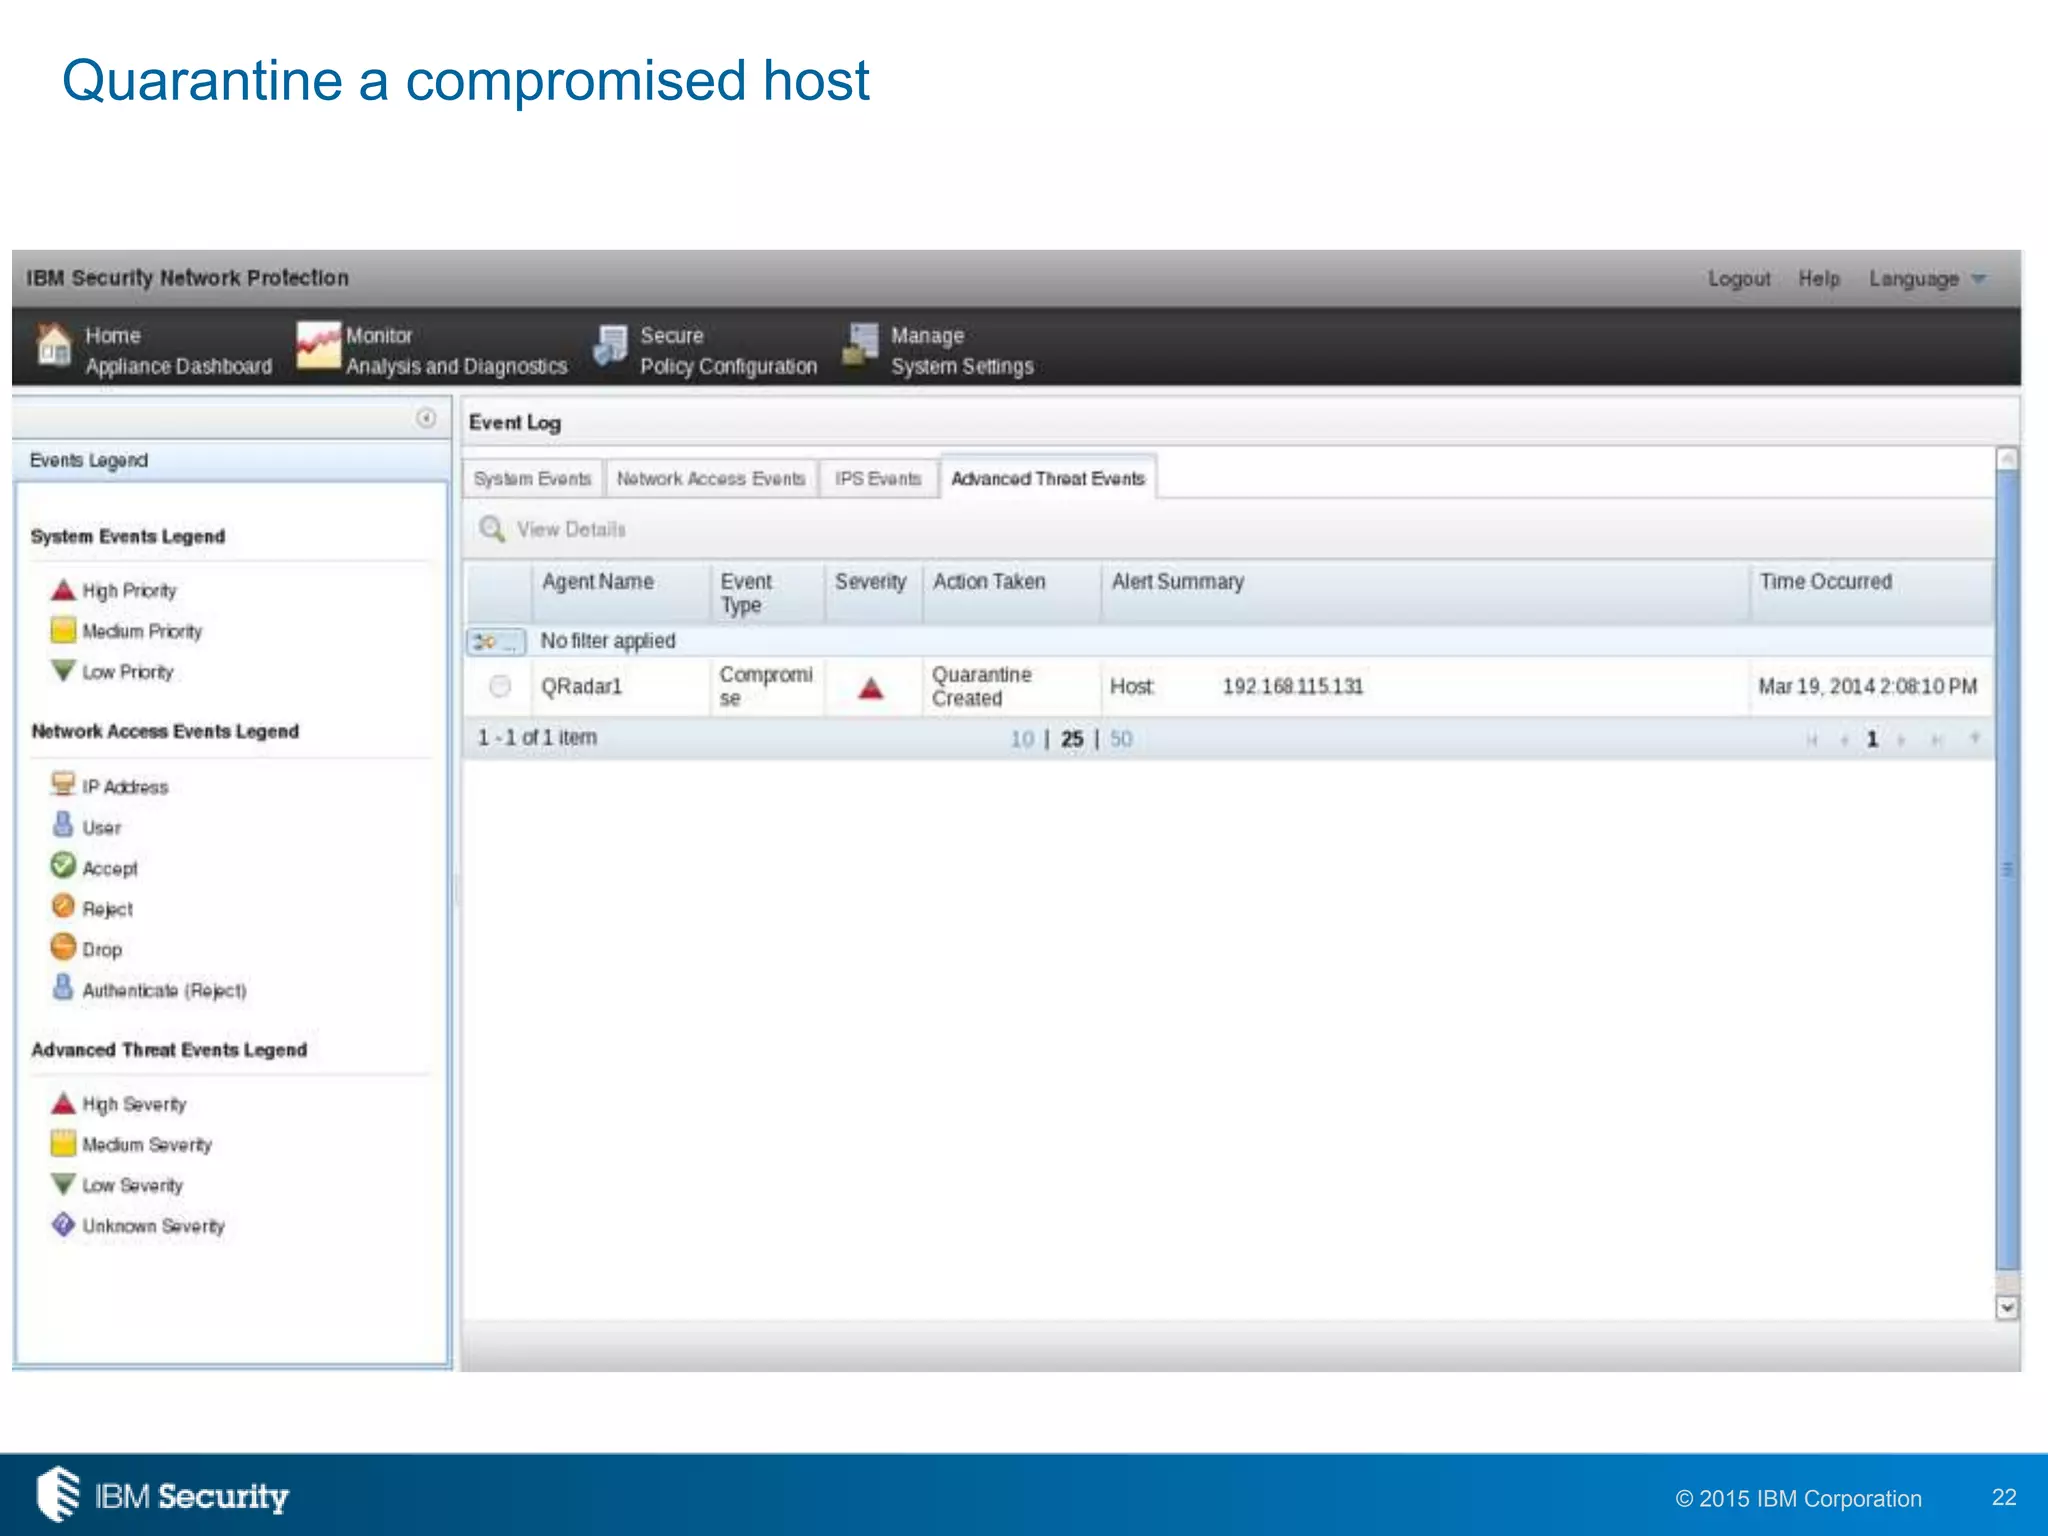Click the host IP 192.168.115.131
2048x1536 pixels.
[x=1292, y=687]
